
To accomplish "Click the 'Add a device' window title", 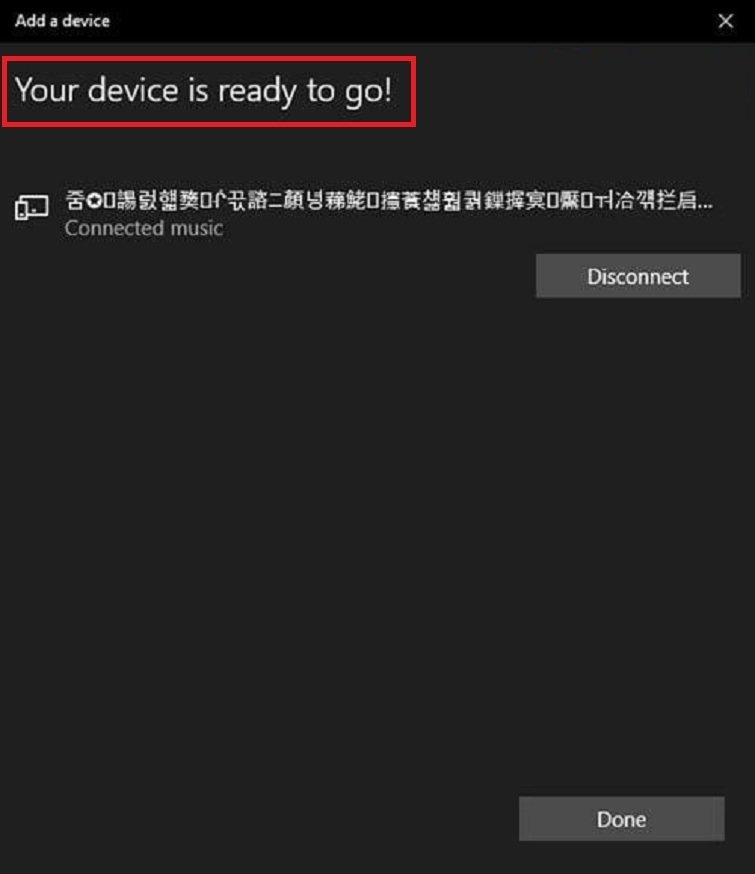I will (x=62, y=21).
